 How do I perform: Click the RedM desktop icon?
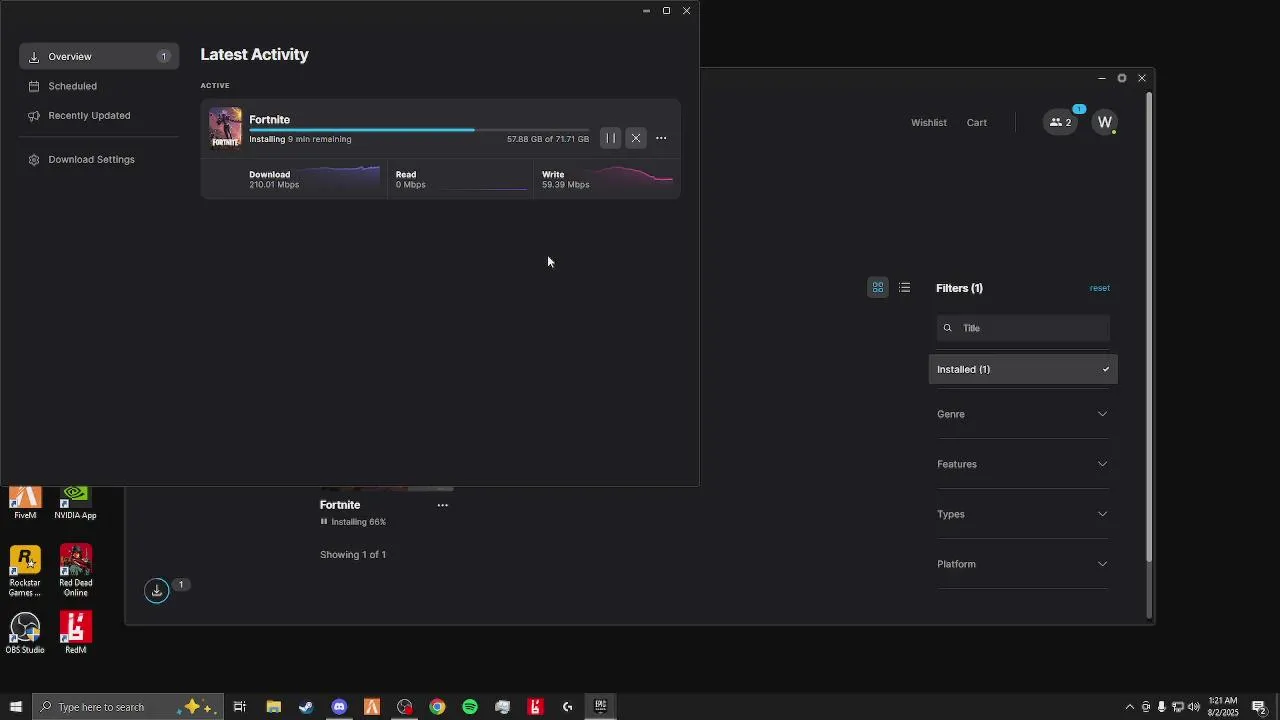(x=76, y=633)
